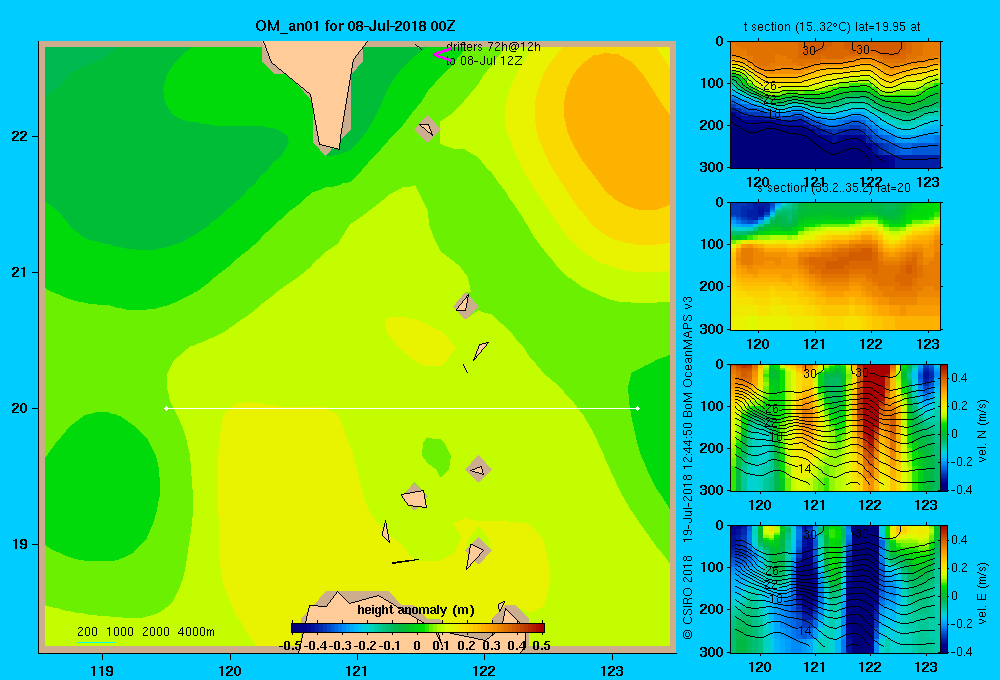Image resolution: width=1000 pixels, height=680 pixels.
Task: Click longitude tick label 120 on main map
Action: tap(230, 670)
